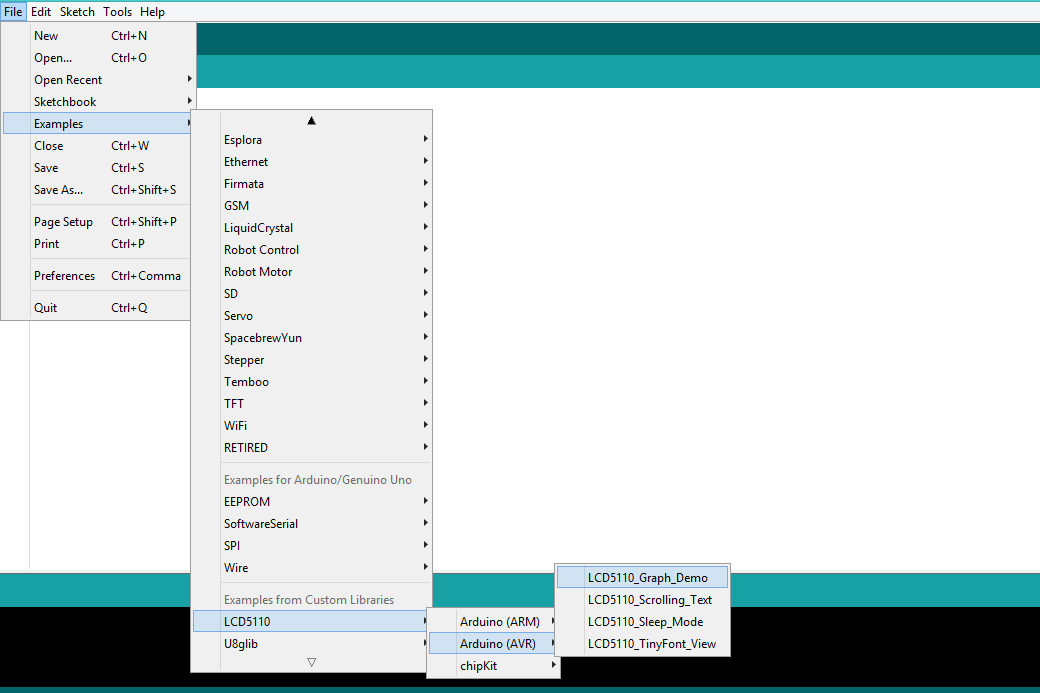Expand the Sketchbook submenu
The height and width of the screenshot is (693, 1040).
pos(99,101)
